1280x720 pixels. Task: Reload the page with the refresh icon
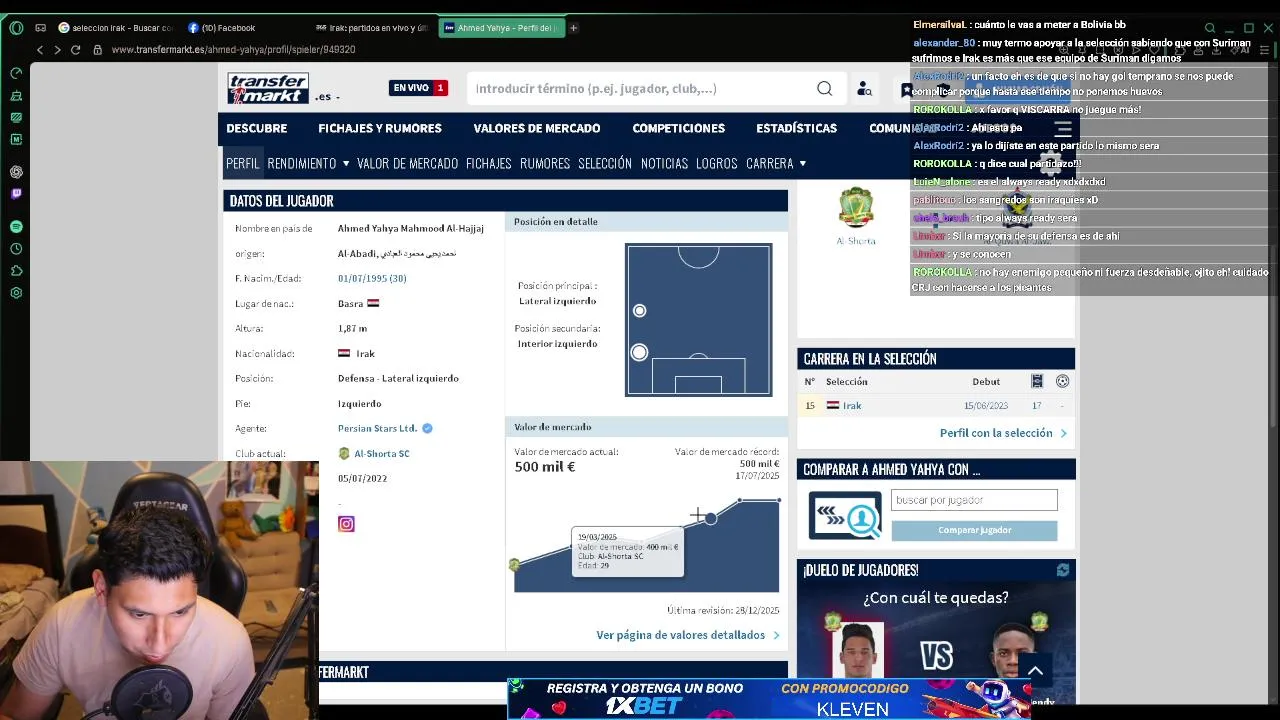click(75, 50)
